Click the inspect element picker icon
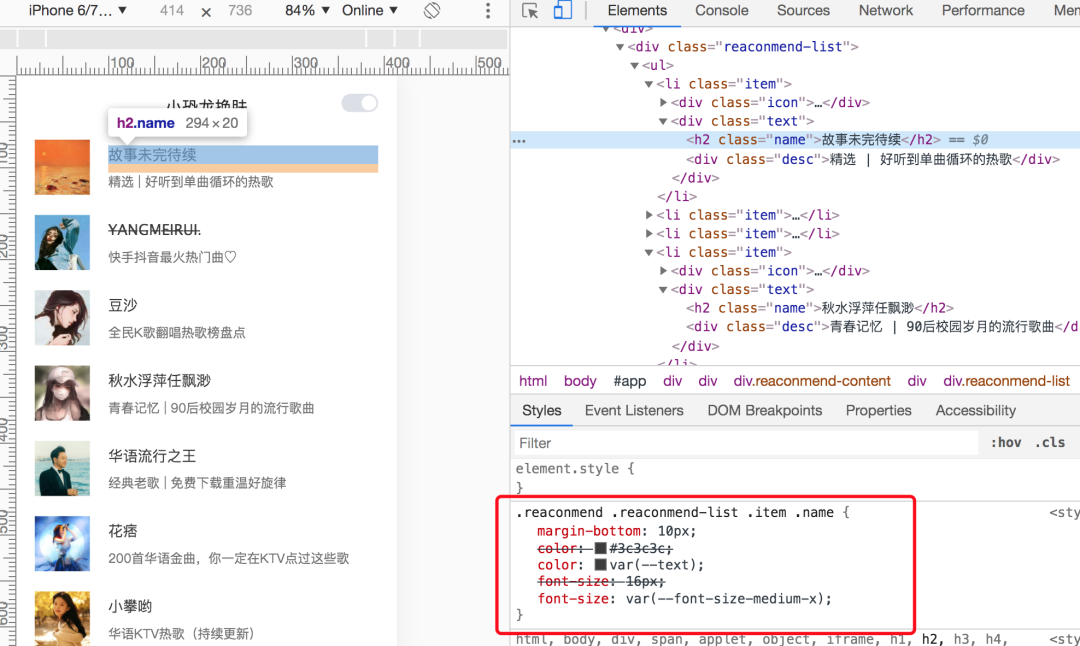Viewport: 1080px width, 646px height. click(x=530, y=10)
